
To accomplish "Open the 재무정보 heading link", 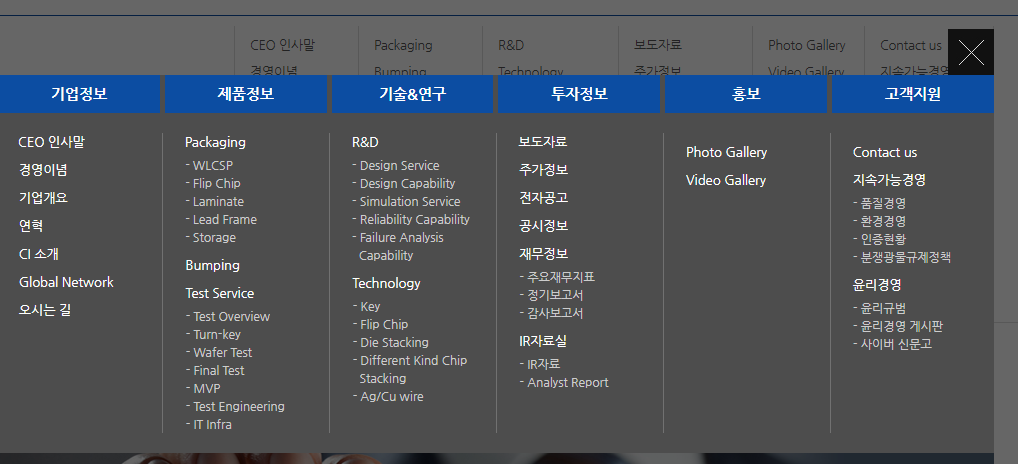I will click(543, 254).
